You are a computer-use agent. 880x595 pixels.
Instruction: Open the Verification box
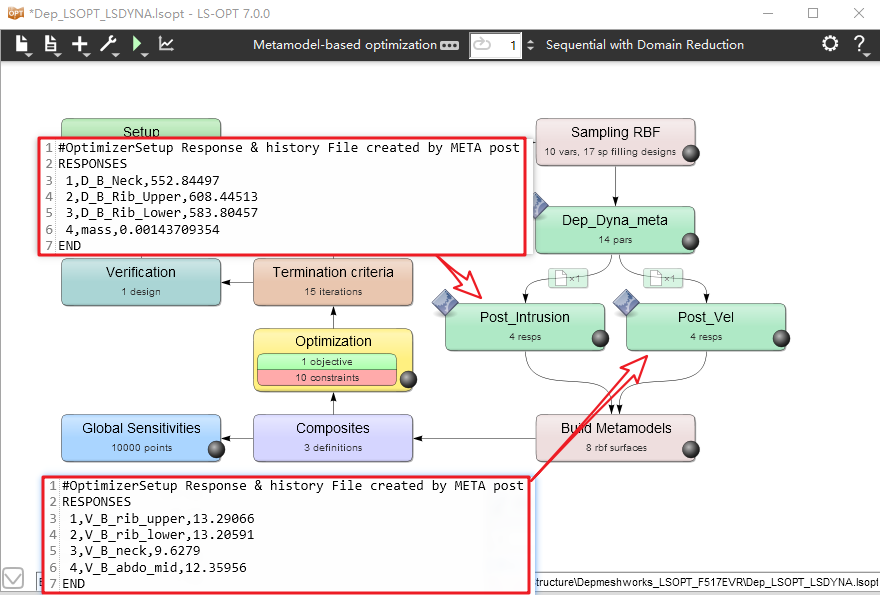click(141, 282)
